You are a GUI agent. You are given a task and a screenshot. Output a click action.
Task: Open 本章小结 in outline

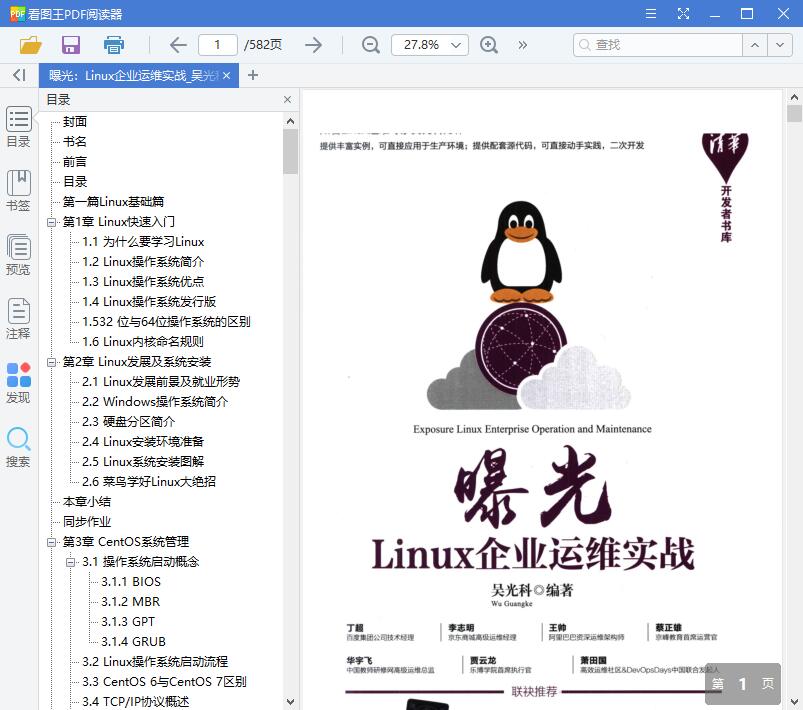[x=87, y=502]
